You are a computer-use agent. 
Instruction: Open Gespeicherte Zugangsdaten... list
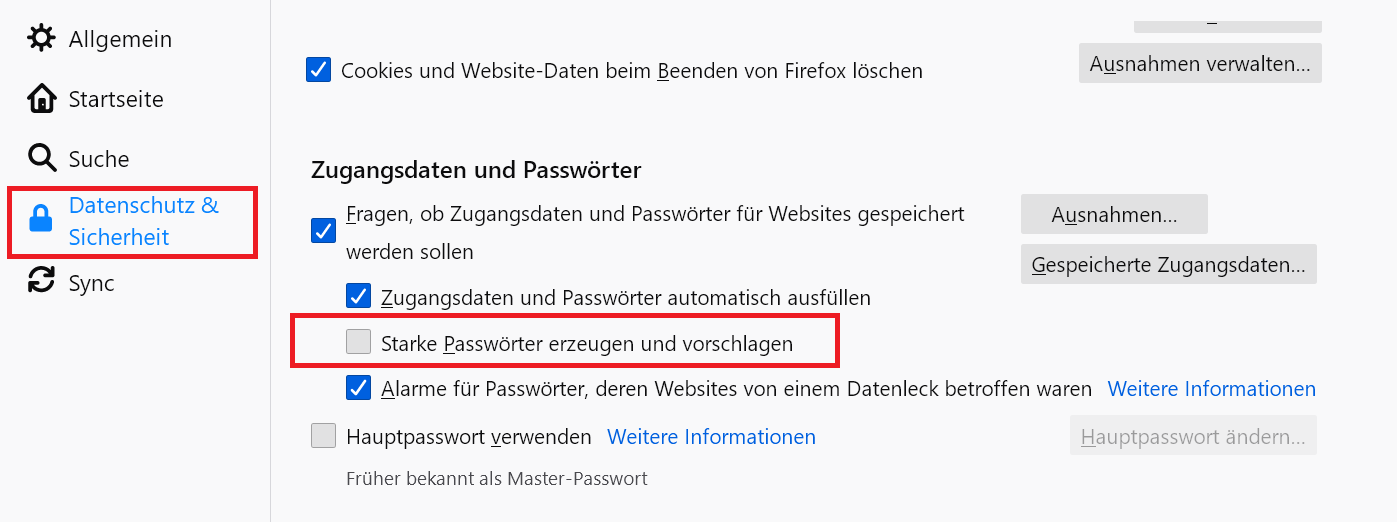(x=1168, y=265)
